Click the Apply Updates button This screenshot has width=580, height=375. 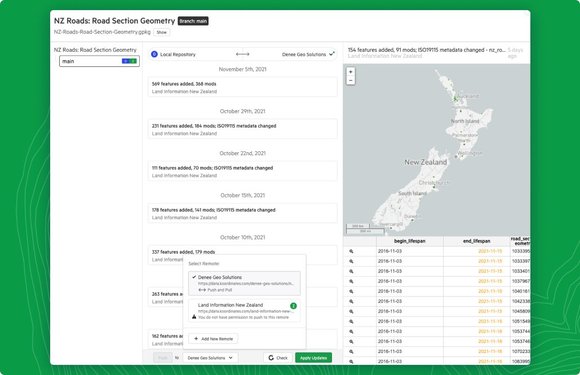(x=313, y=358)
